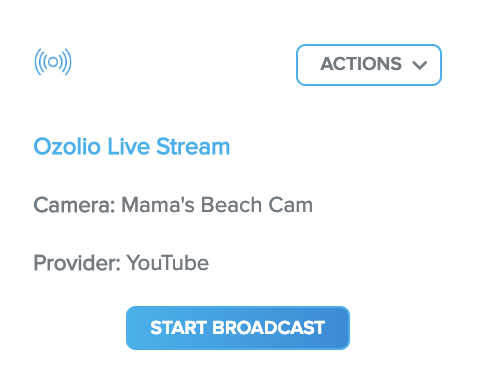Click the live broadcast signal icon

(53, 62)
